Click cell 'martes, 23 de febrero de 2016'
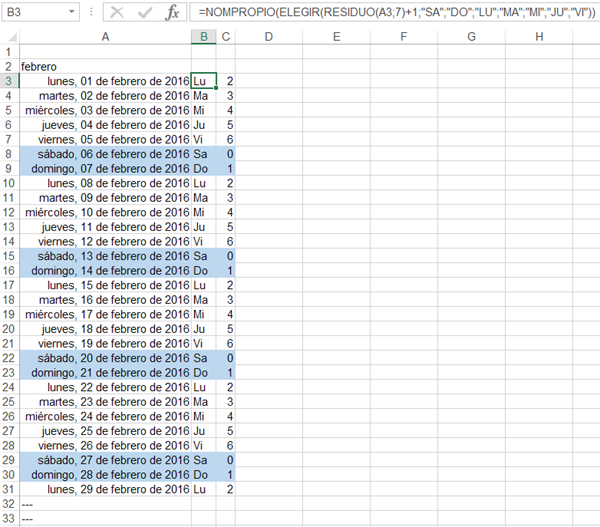Screen dimensions: 600x527 tap(105, 402)
